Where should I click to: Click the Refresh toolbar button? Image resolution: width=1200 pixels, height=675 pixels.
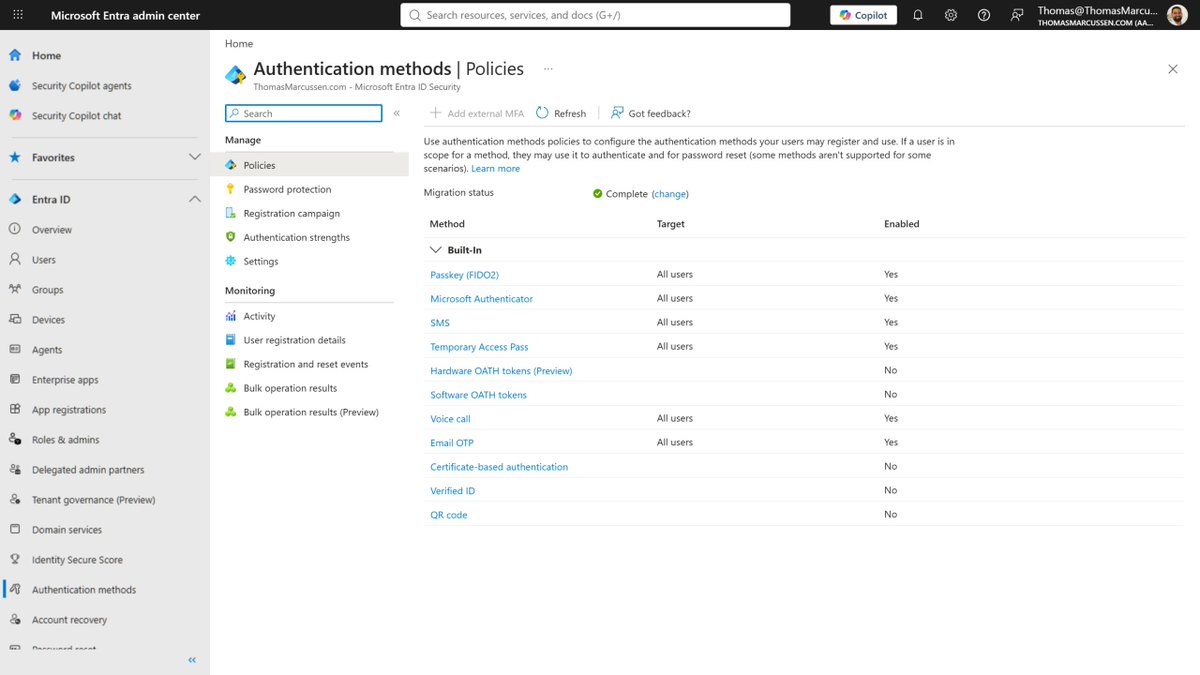(x=561, y=113)
